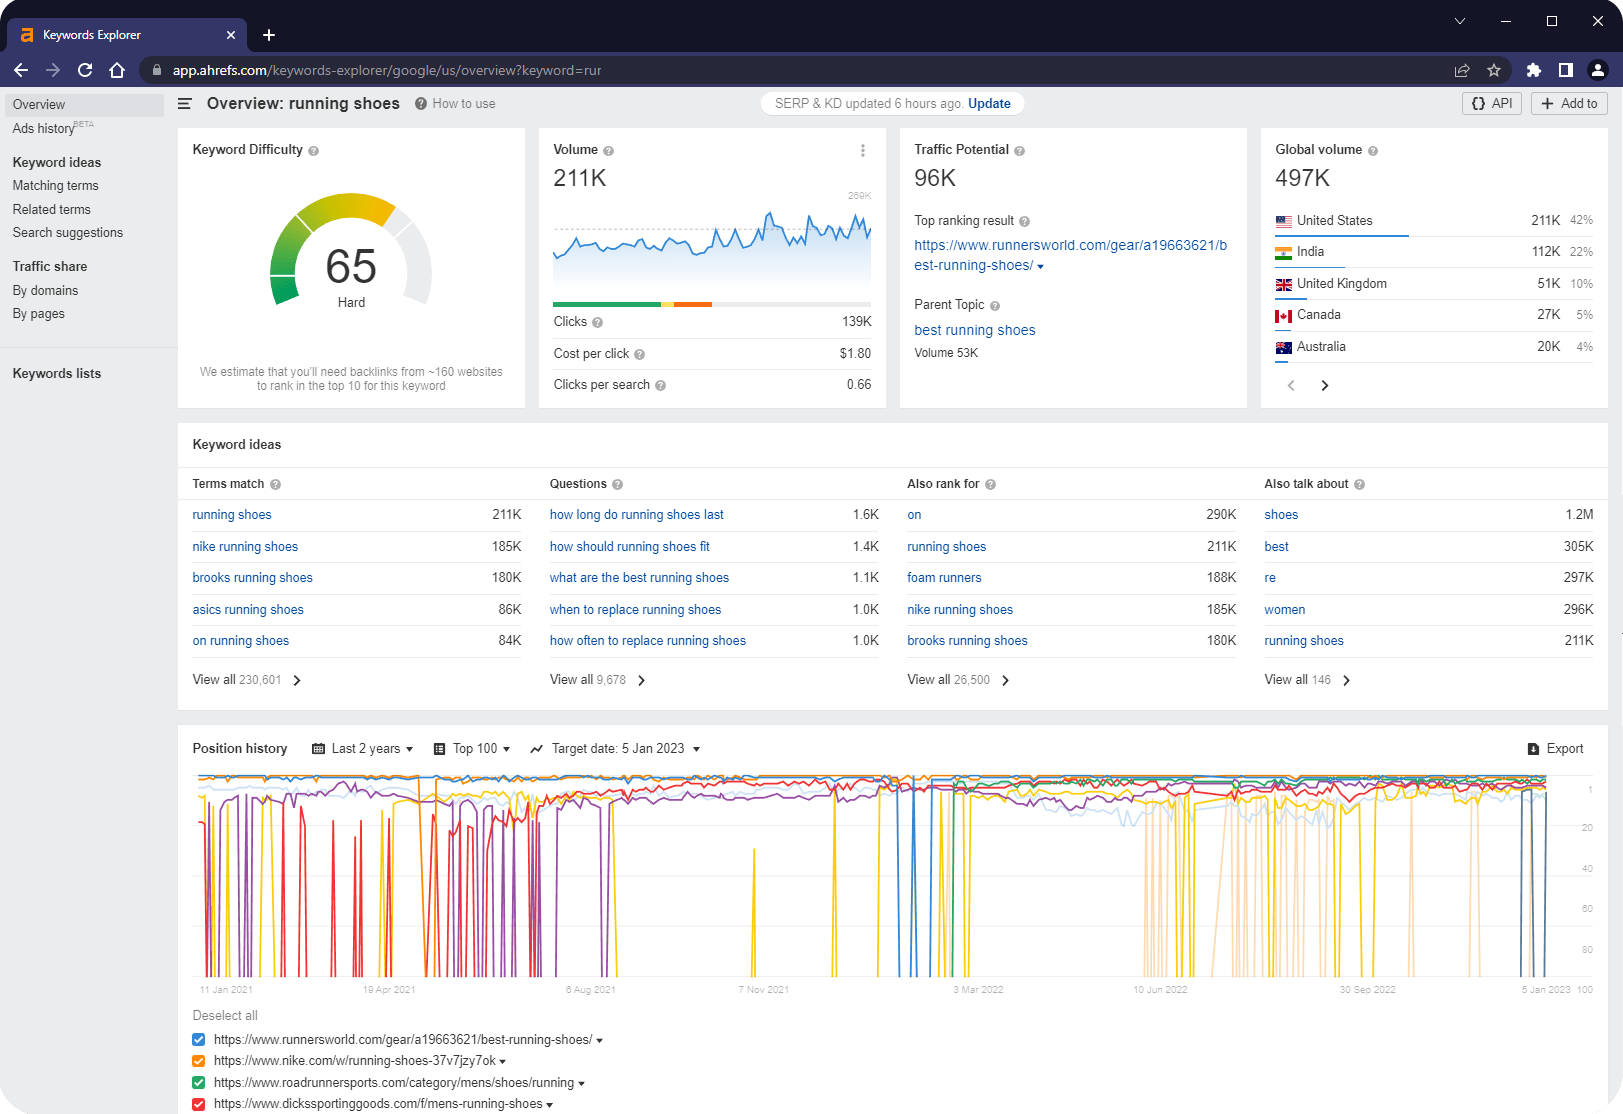Open browser extensions puzzle icon
This screenshot has height=1114, width=1623.
click(1534, 70)
